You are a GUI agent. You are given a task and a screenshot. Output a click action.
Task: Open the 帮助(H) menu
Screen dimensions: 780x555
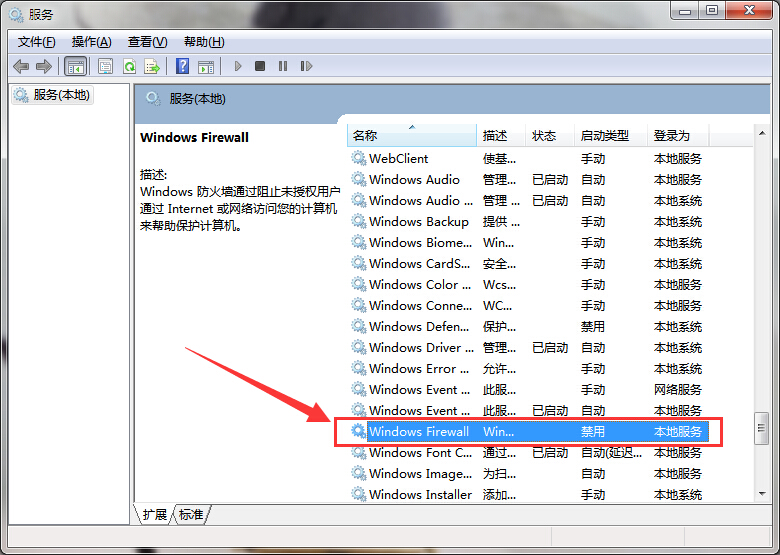pyautogui.click(x=204, y=42)
